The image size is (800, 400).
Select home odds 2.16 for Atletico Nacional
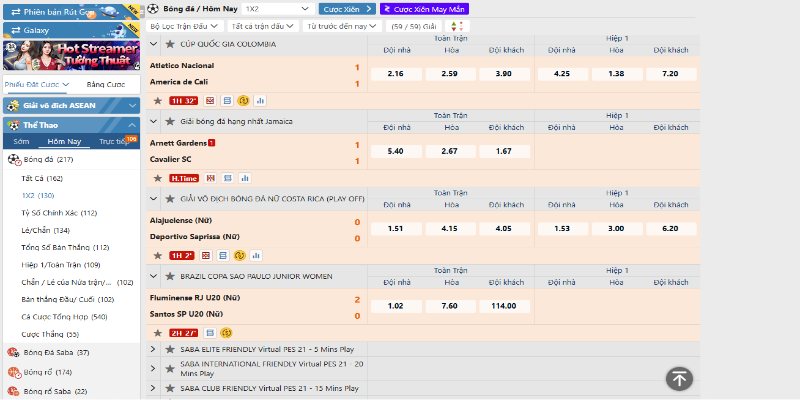click(x=395, y=73)
